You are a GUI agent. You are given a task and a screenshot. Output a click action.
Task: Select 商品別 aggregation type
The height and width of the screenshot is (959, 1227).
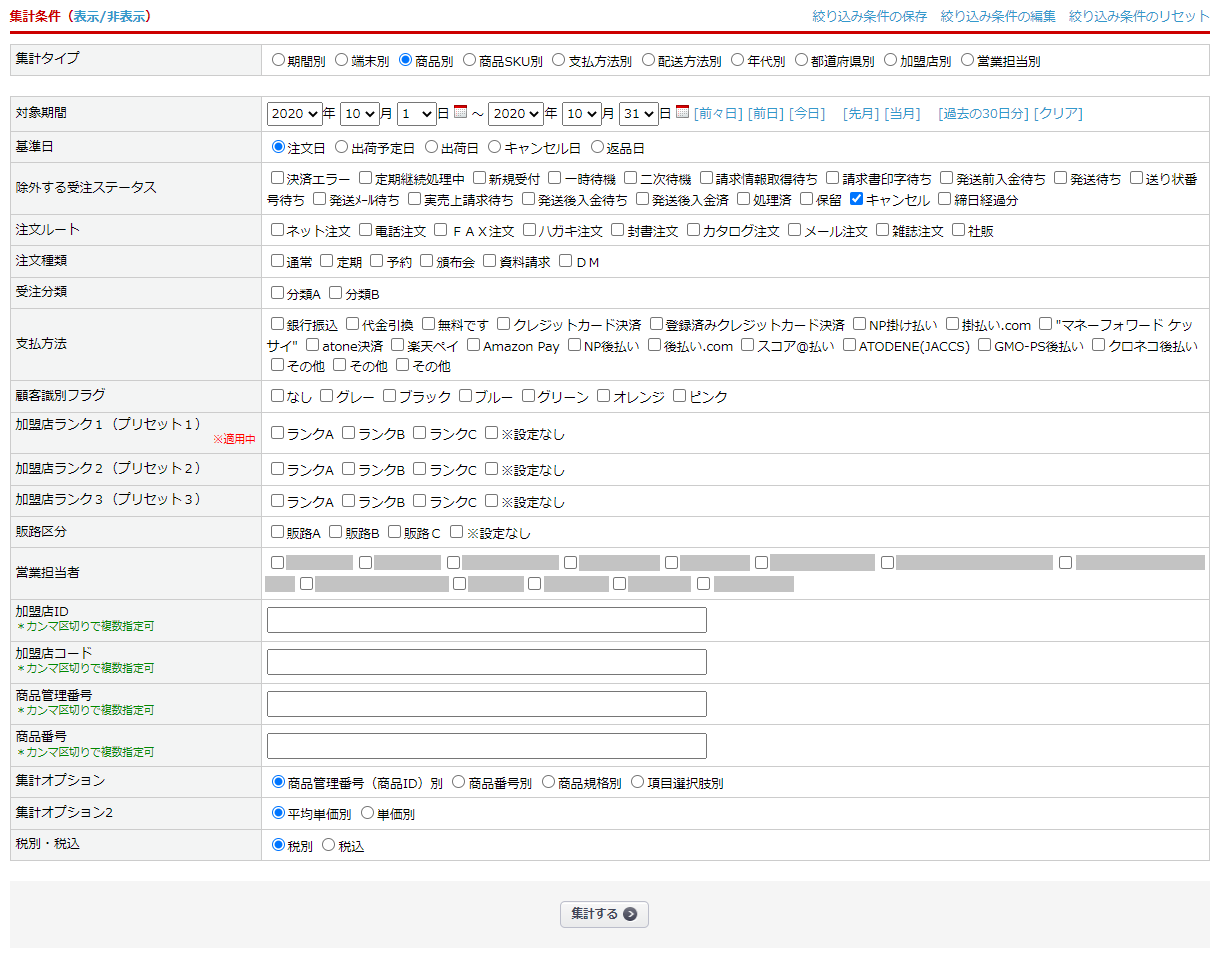coord(406,60)
